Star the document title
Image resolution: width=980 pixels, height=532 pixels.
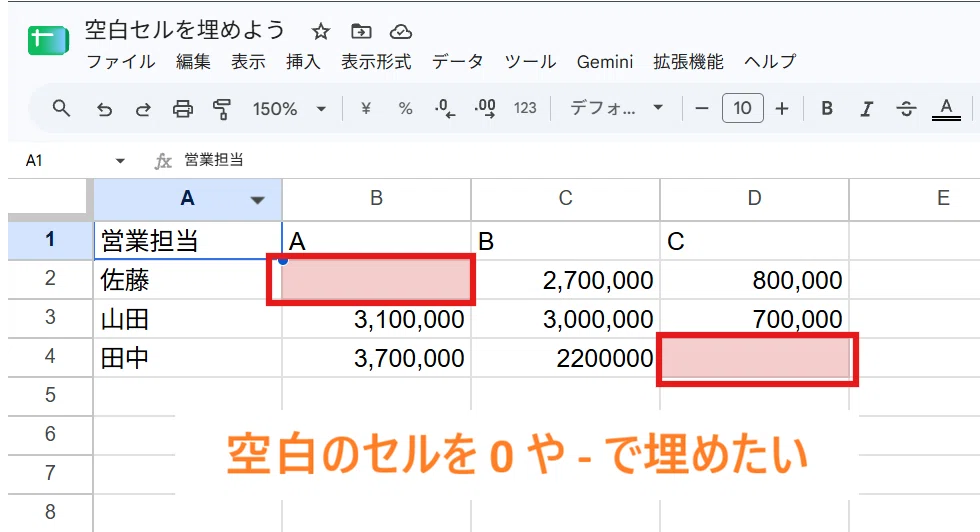point(321,31)
